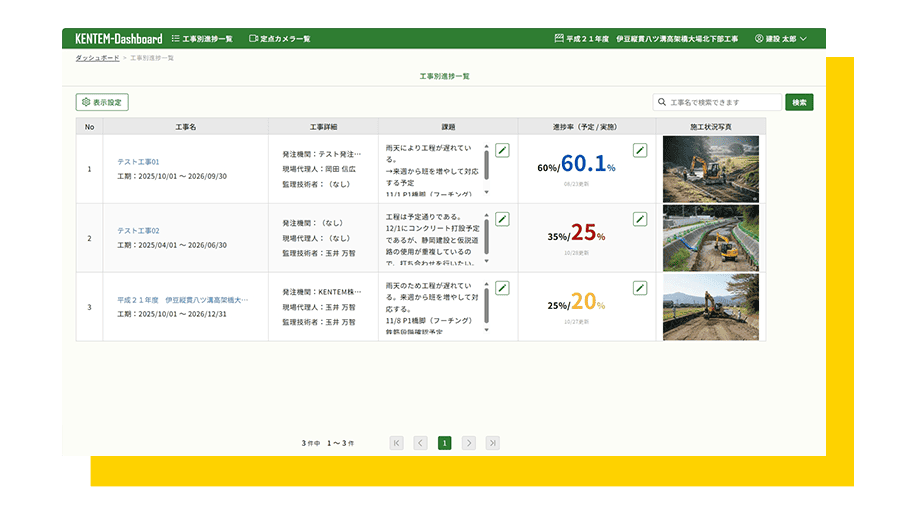Click the 60.1% progress value
This screenshot has height=515, width=916.
588,163
